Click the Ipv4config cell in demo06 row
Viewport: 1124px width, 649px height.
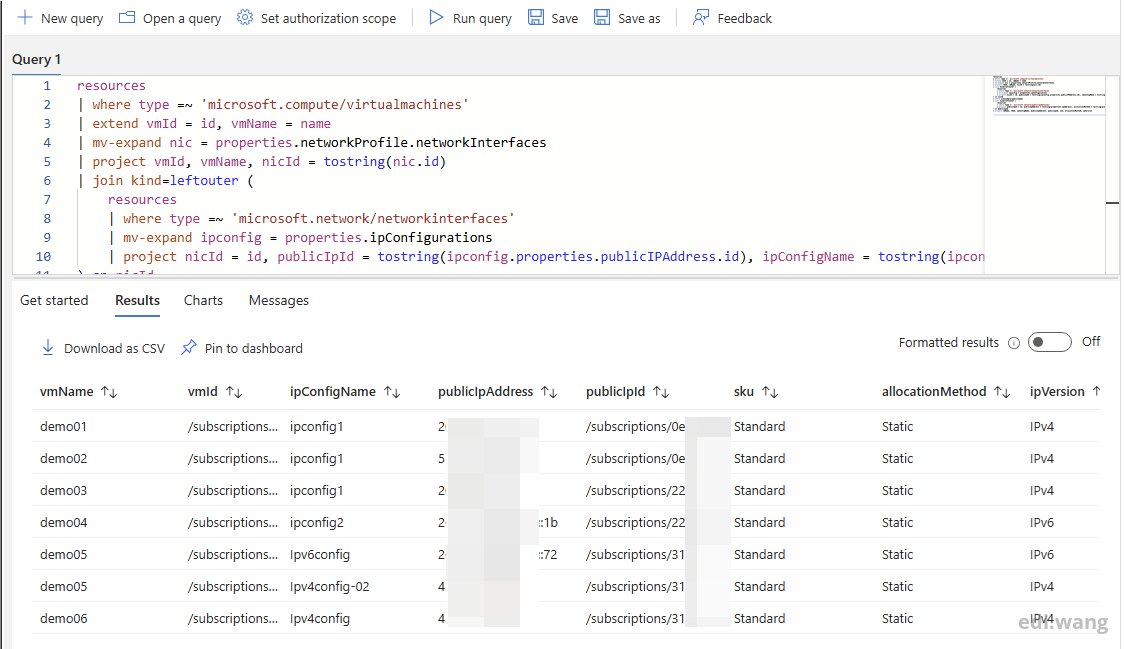(x=320, y=619)
